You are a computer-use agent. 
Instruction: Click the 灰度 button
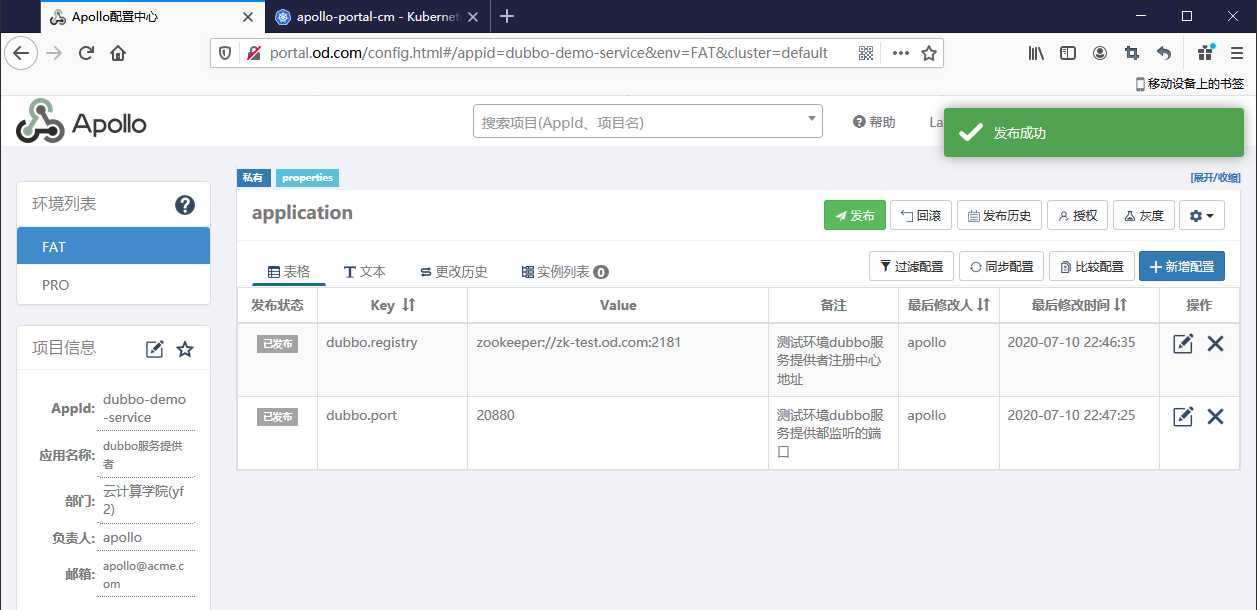[1143, 215]
